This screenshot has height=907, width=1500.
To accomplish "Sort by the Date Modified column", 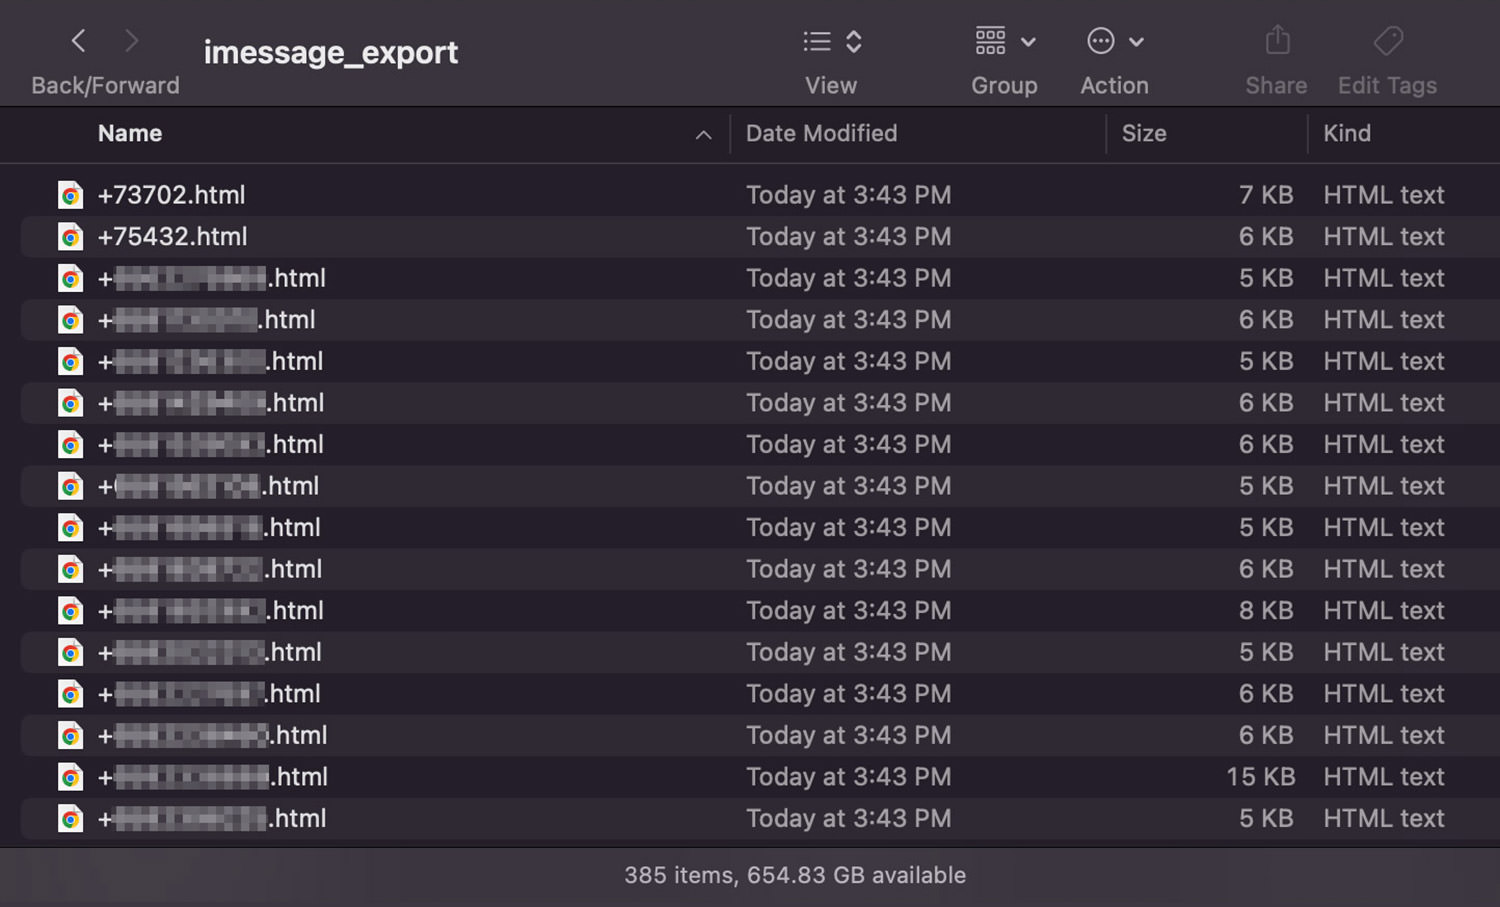I will (821, 133).
